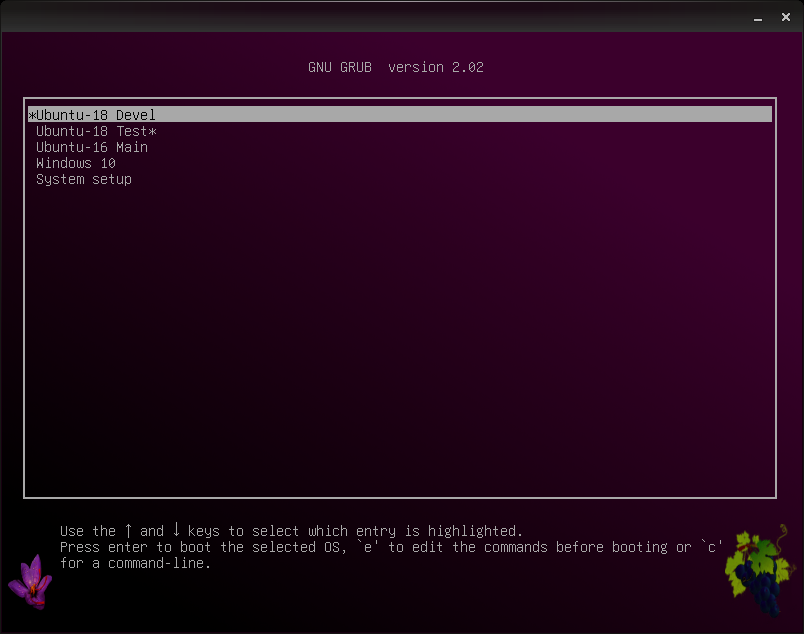This screenshot has height=634, width=804.
Task: Choose the Ubuntu-18 Test* entry
Action: click(96, 131)
